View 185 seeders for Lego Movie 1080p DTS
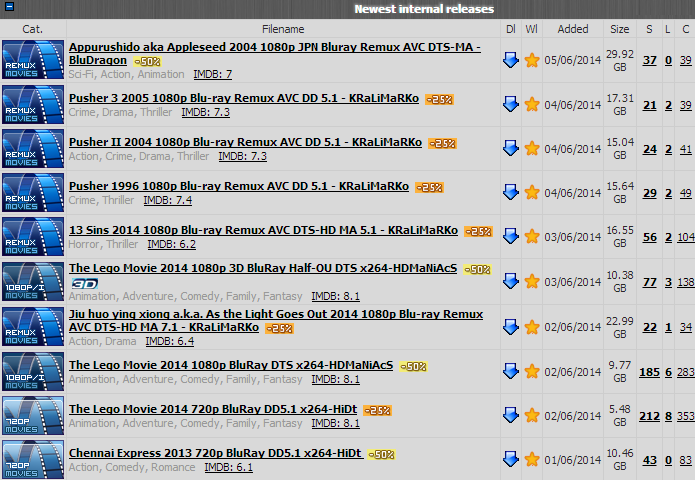The height and width of the screenshot is (480, 695). (649, 372)
